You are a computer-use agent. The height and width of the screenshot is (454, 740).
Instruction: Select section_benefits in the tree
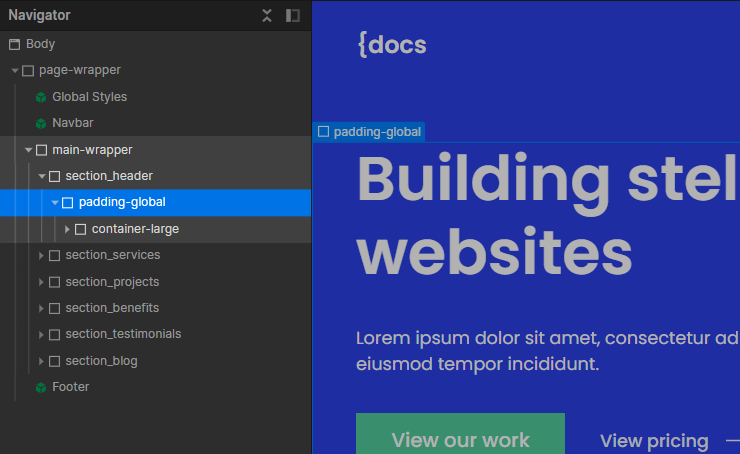click(x=112, y=308)
